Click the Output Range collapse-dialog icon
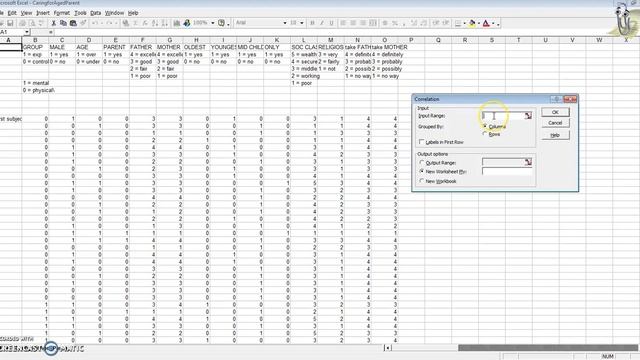Screen dimensions: 640x360 [x=528, y=162]
